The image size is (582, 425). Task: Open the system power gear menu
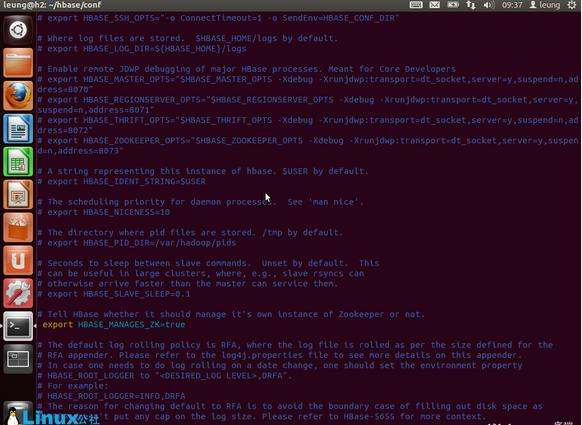(x=572, y=5)
